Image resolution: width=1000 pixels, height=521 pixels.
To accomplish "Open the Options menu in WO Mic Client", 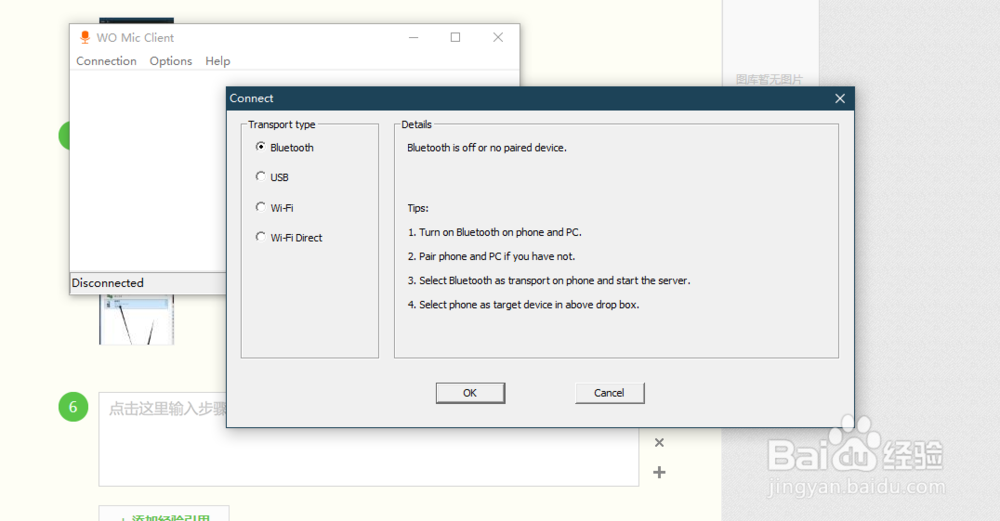I will coord(171,61).
